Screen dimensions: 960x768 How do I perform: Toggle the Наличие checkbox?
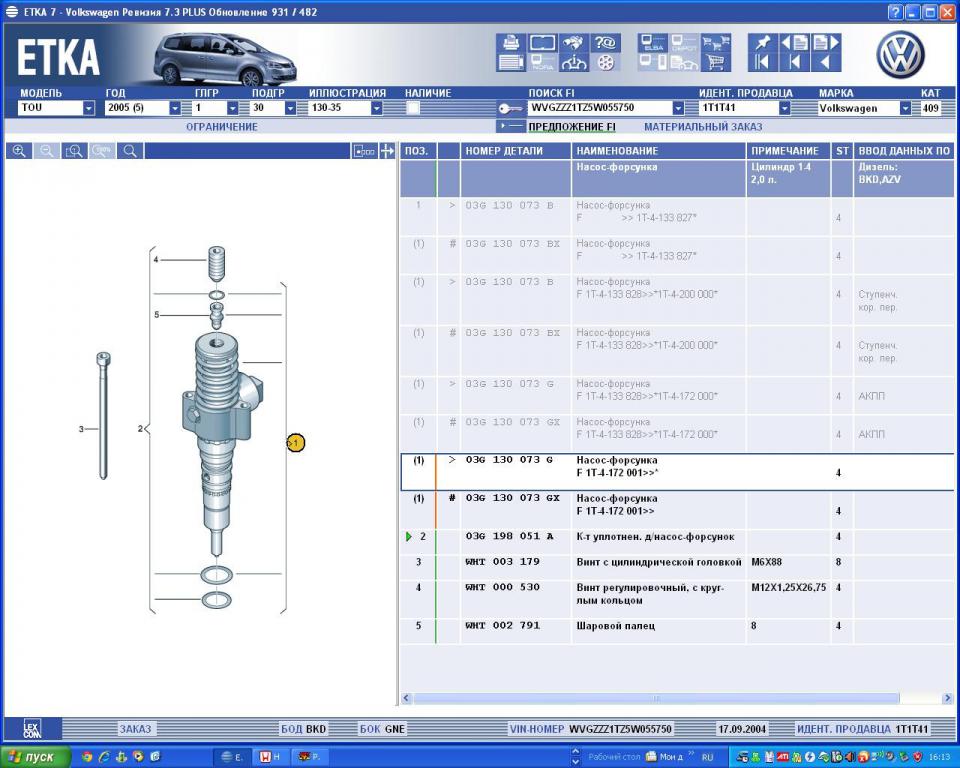click(413, 108)
